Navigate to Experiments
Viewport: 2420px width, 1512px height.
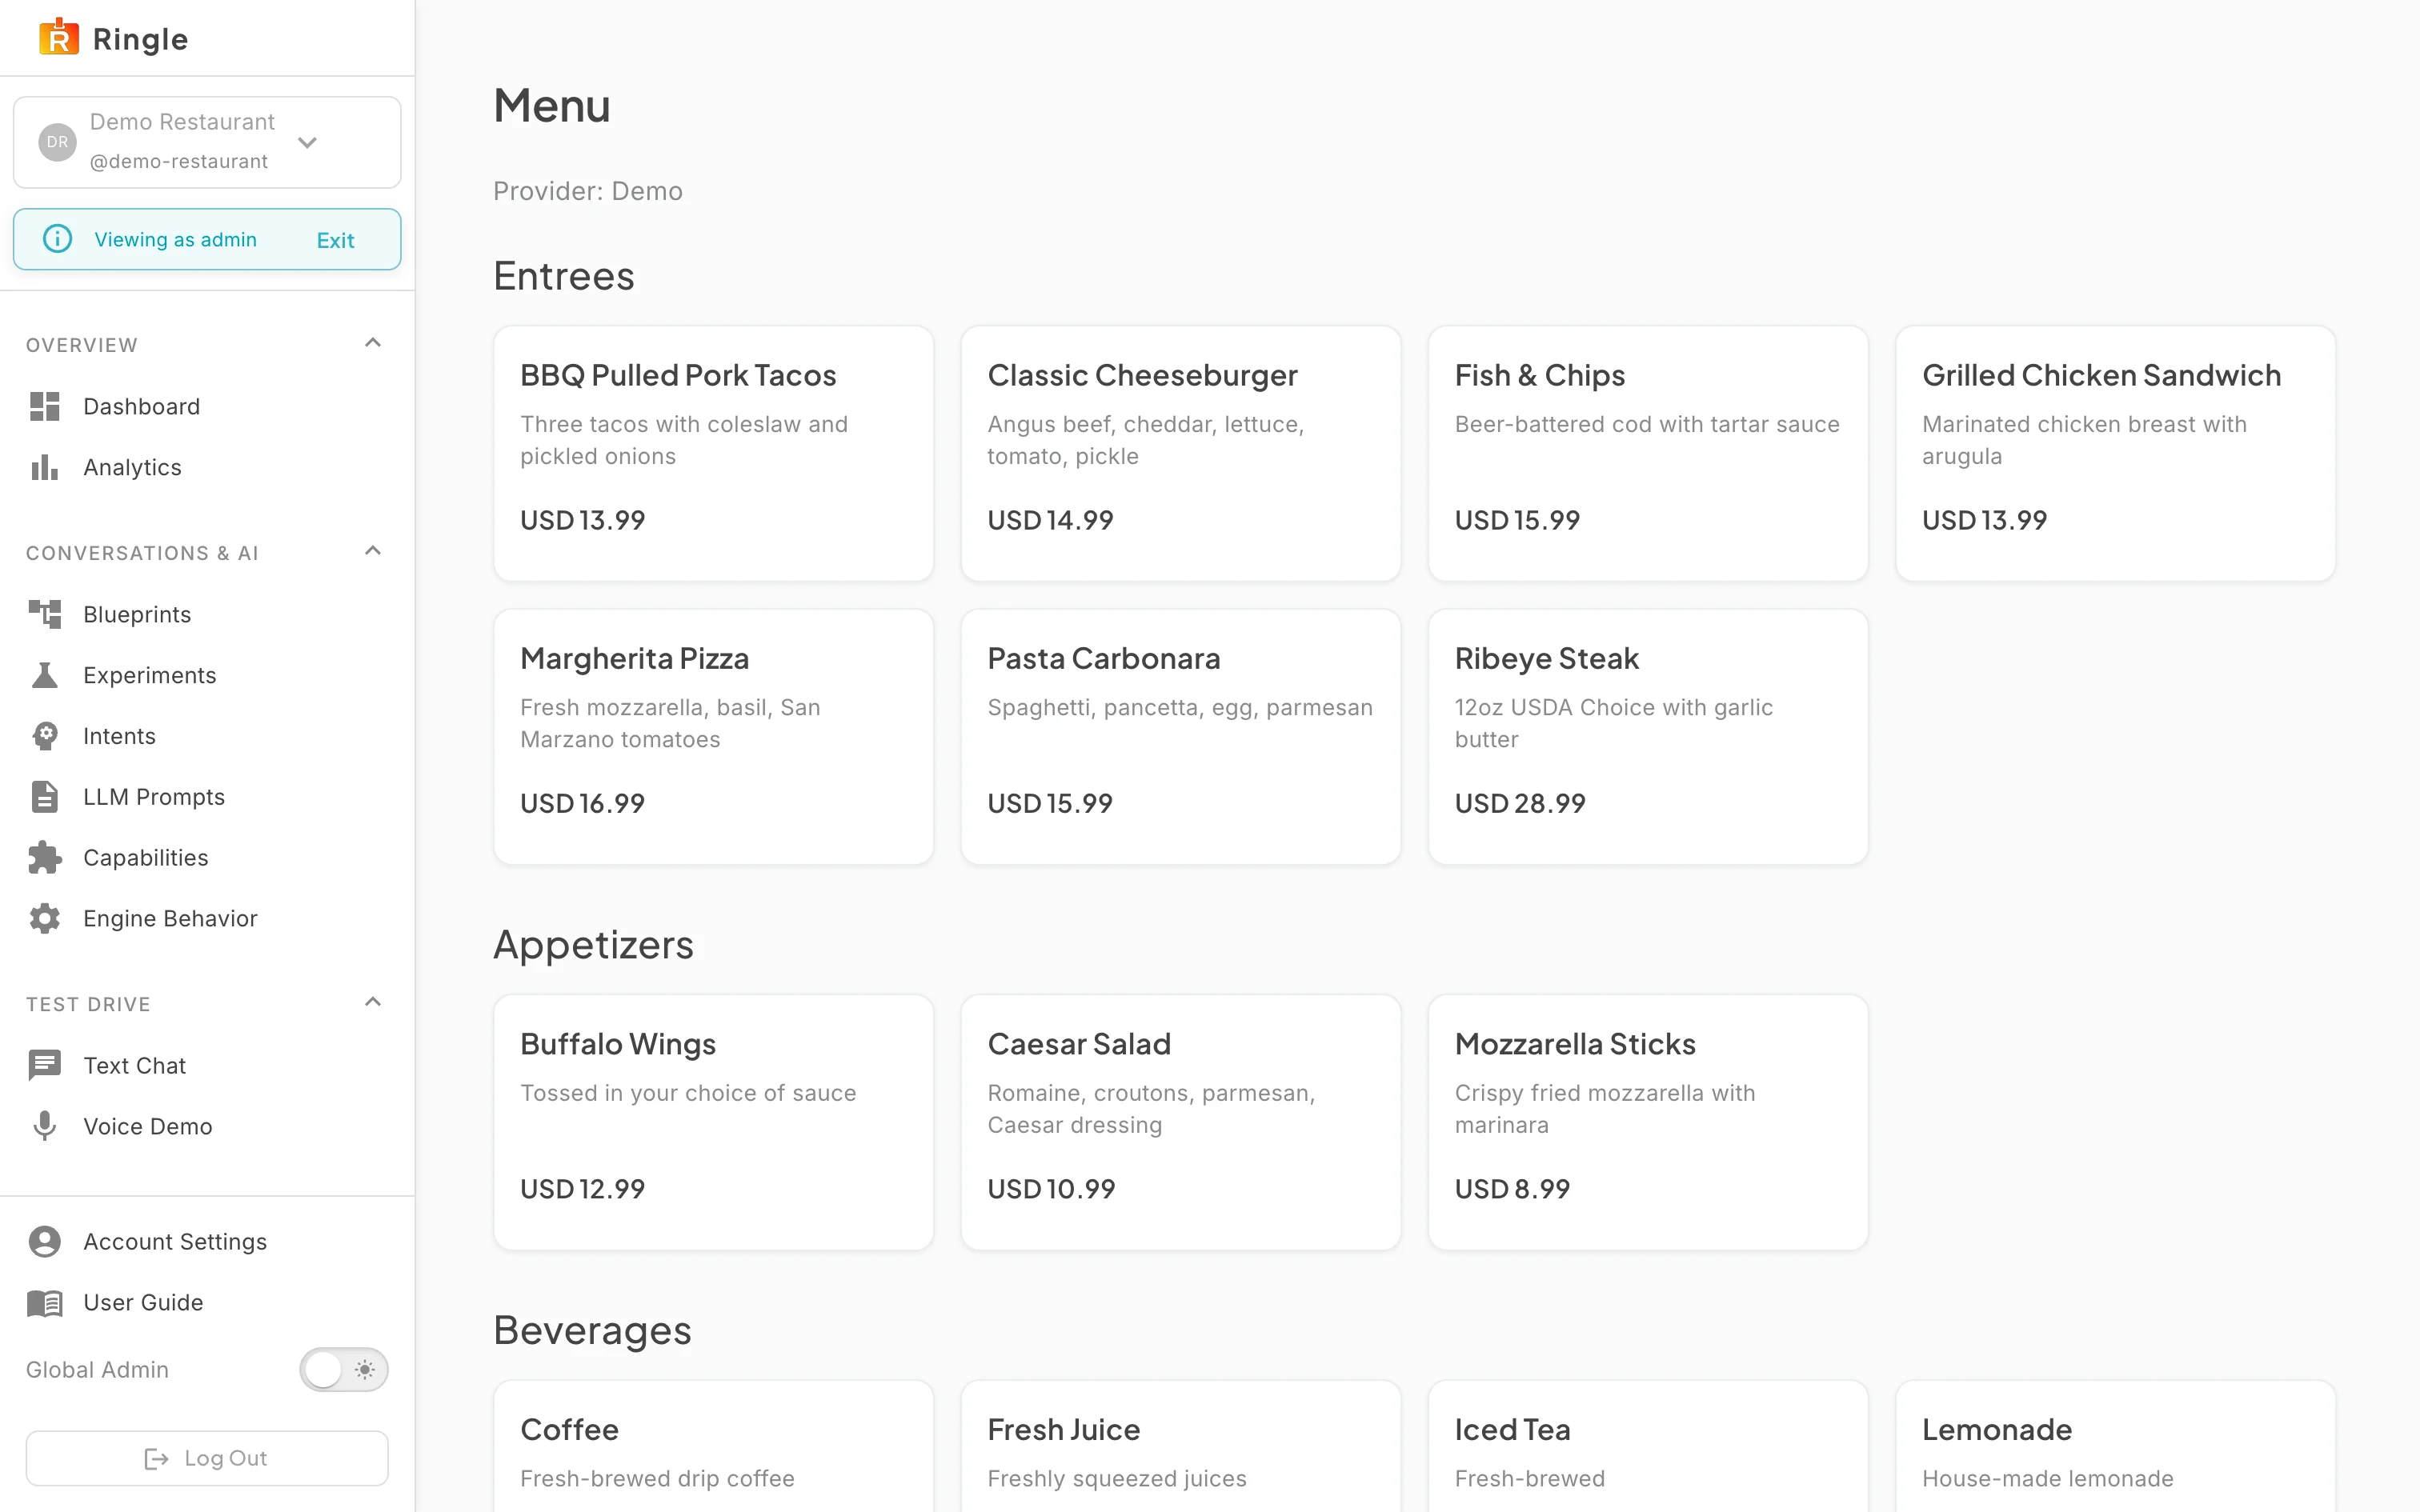coord(207,675)
